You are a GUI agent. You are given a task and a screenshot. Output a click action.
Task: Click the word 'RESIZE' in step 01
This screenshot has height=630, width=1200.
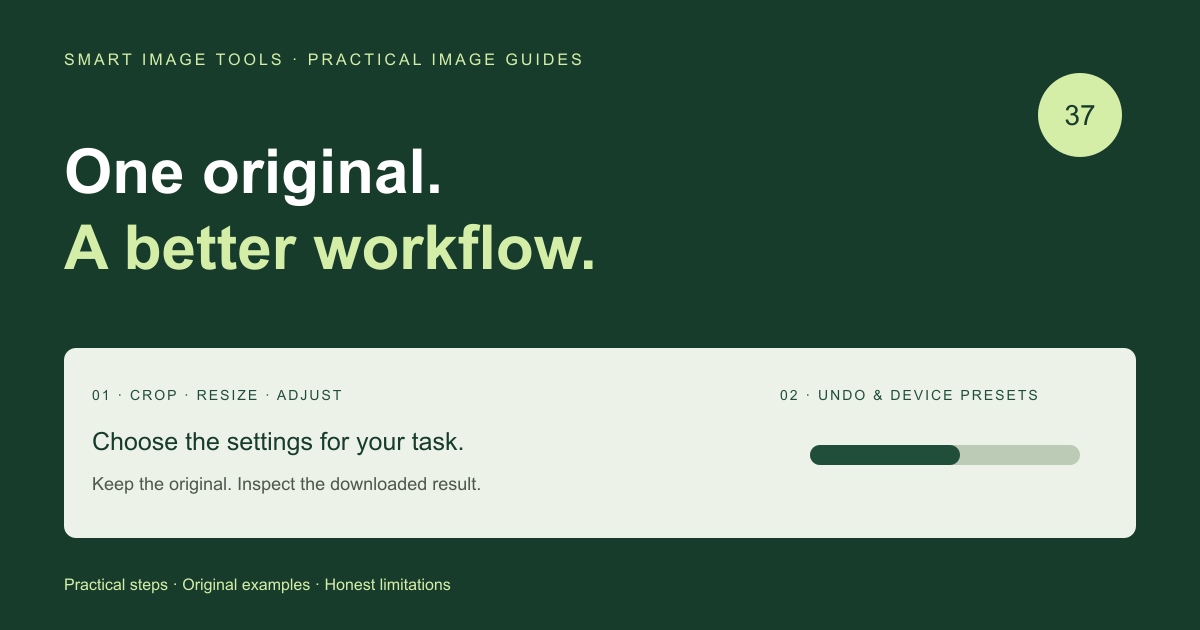click(227, 395)
